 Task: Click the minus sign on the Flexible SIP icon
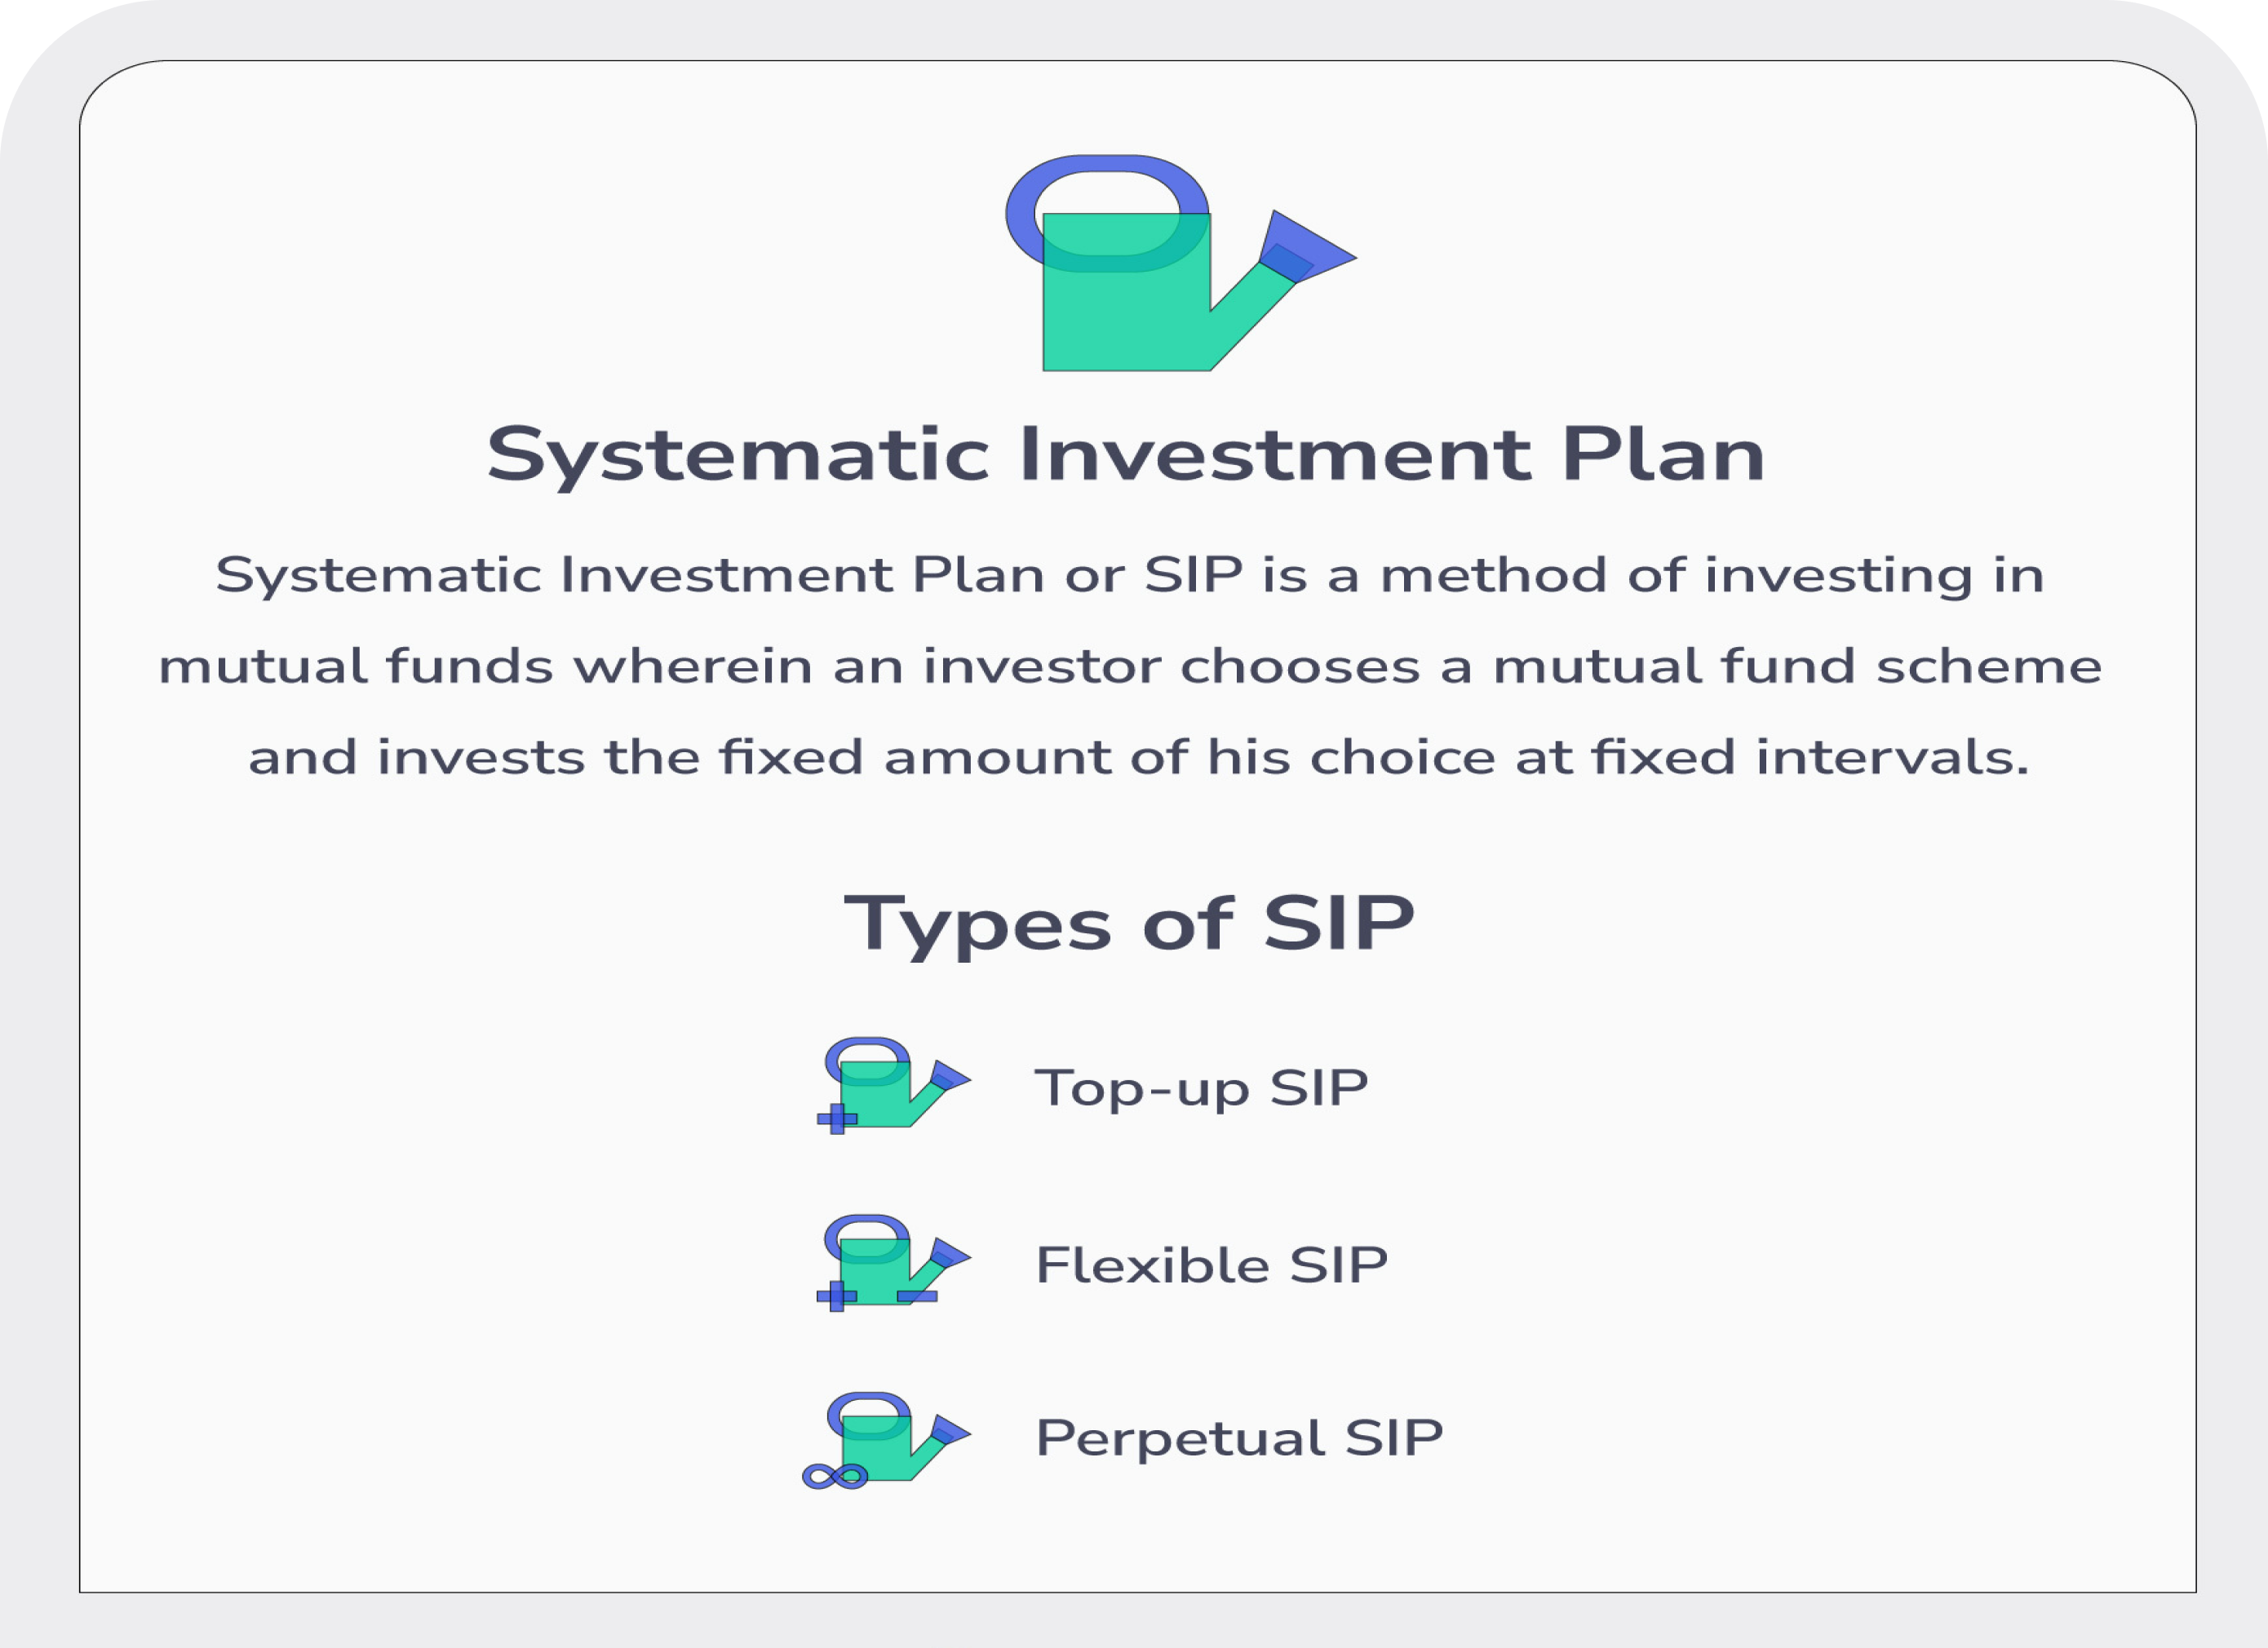pos(917,1297)
